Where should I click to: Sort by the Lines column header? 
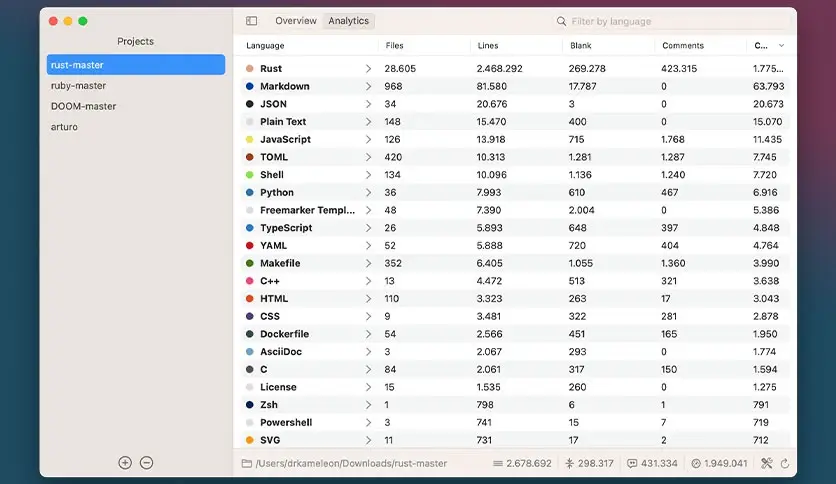click(x=488, y=46)
